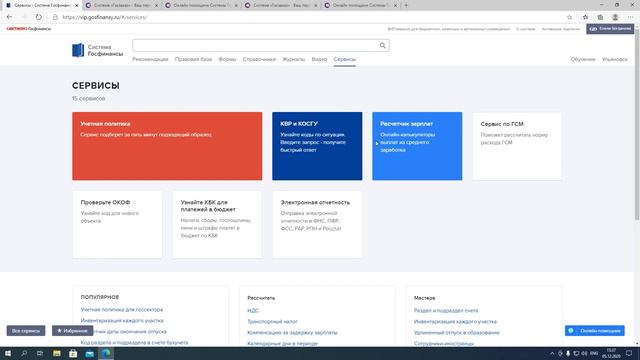Open browser profile avatar icon
640x360 pixels.
615,17
